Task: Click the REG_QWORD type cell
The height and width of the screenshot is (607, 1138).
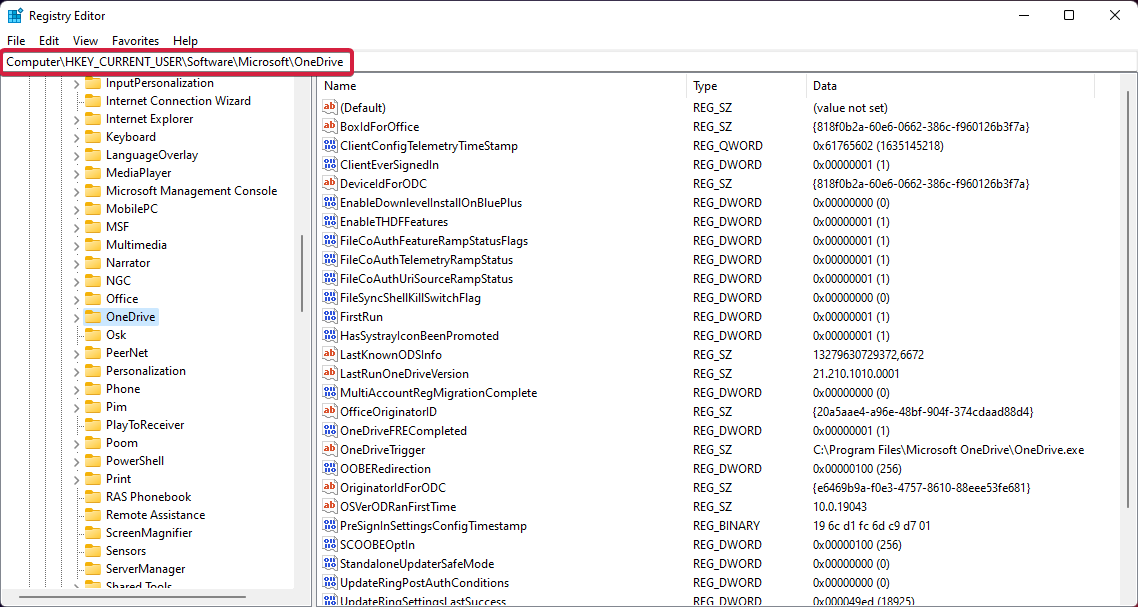Action: 728,146
